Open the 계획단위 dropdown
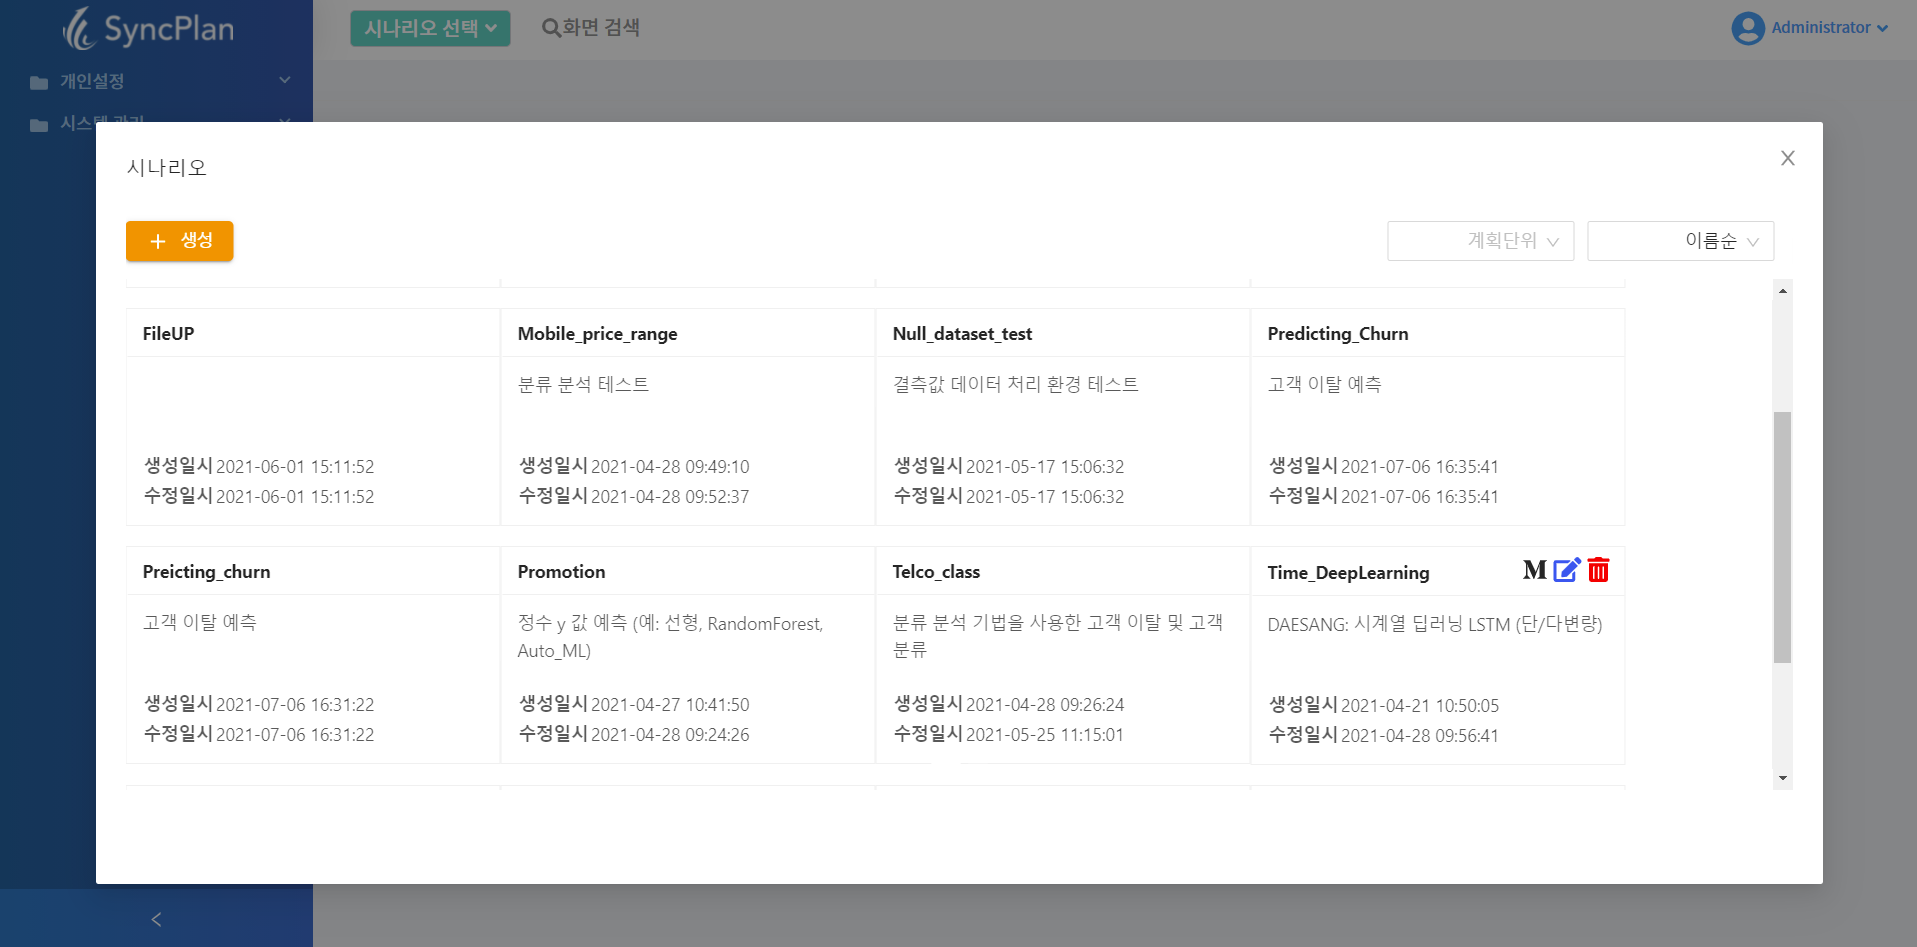The height and width of the screenshot is (947, 1917). click(x=1481, y=241)
